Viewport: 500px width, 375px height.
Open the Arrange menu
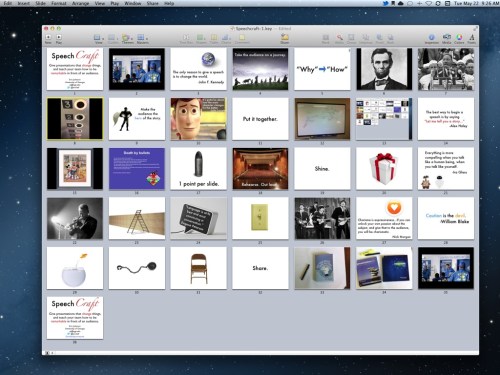tap(80, 3)
